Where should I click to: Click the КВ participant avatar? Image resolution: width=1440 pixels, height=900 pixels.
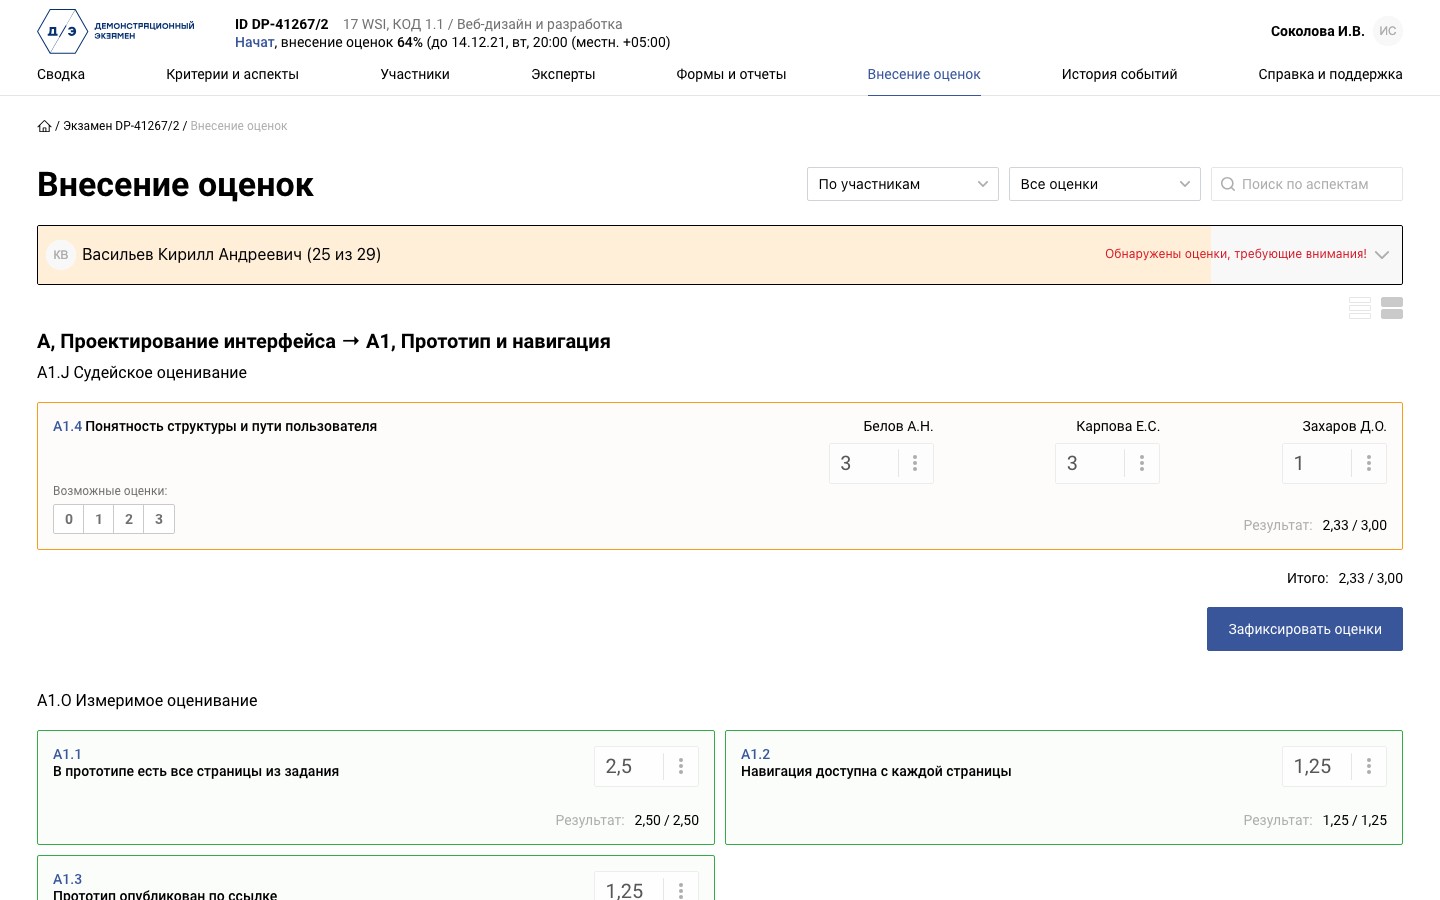(61, 255)
